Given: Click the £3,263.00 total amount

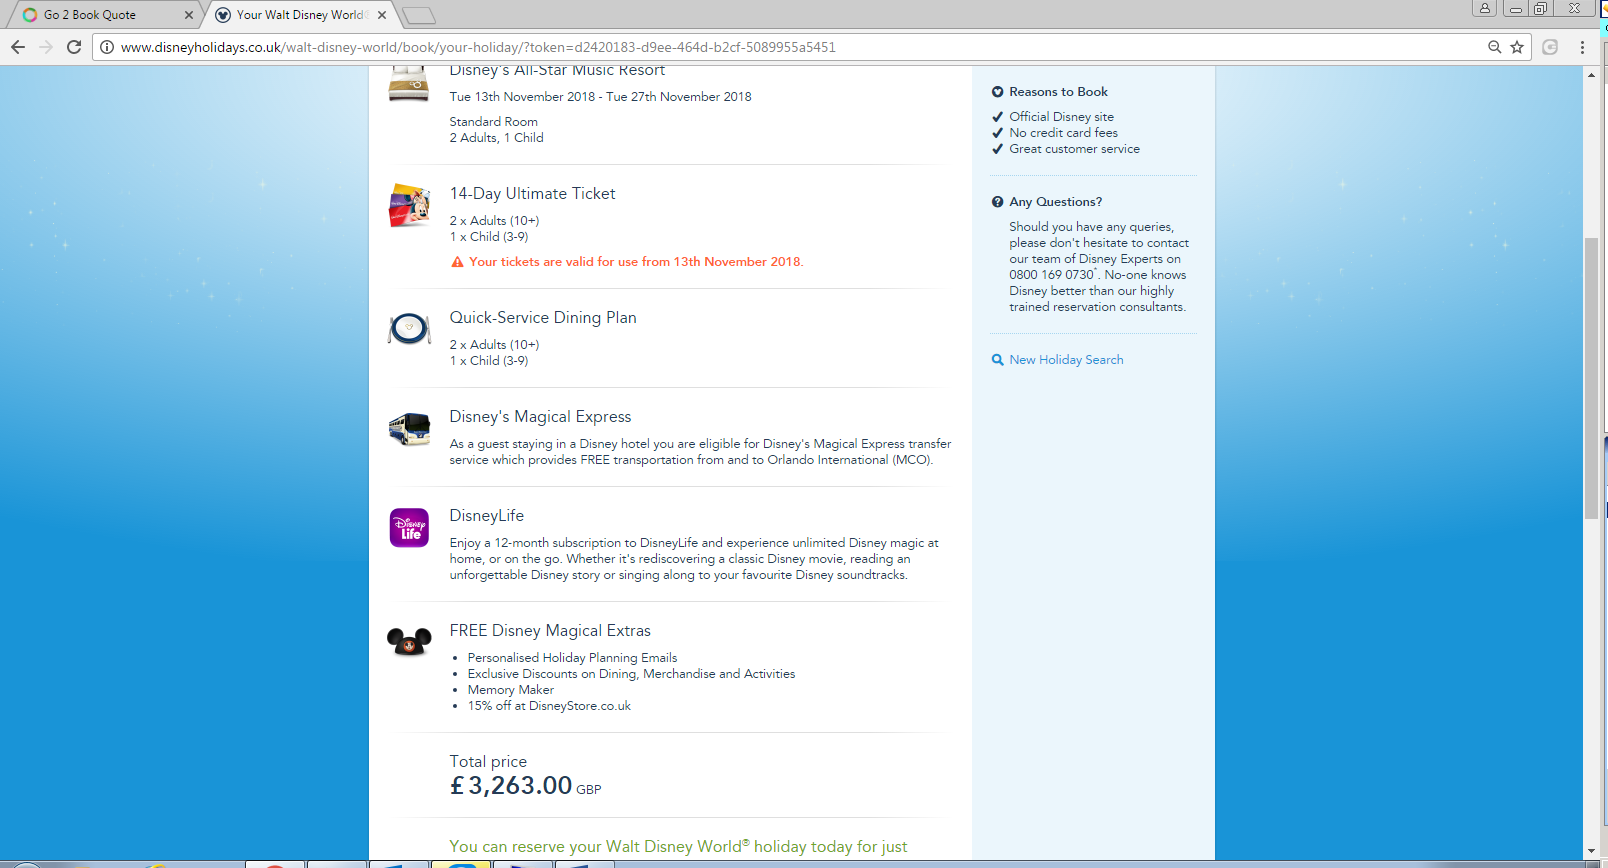Looking at the screenshot, I should [x=511, y=786].
